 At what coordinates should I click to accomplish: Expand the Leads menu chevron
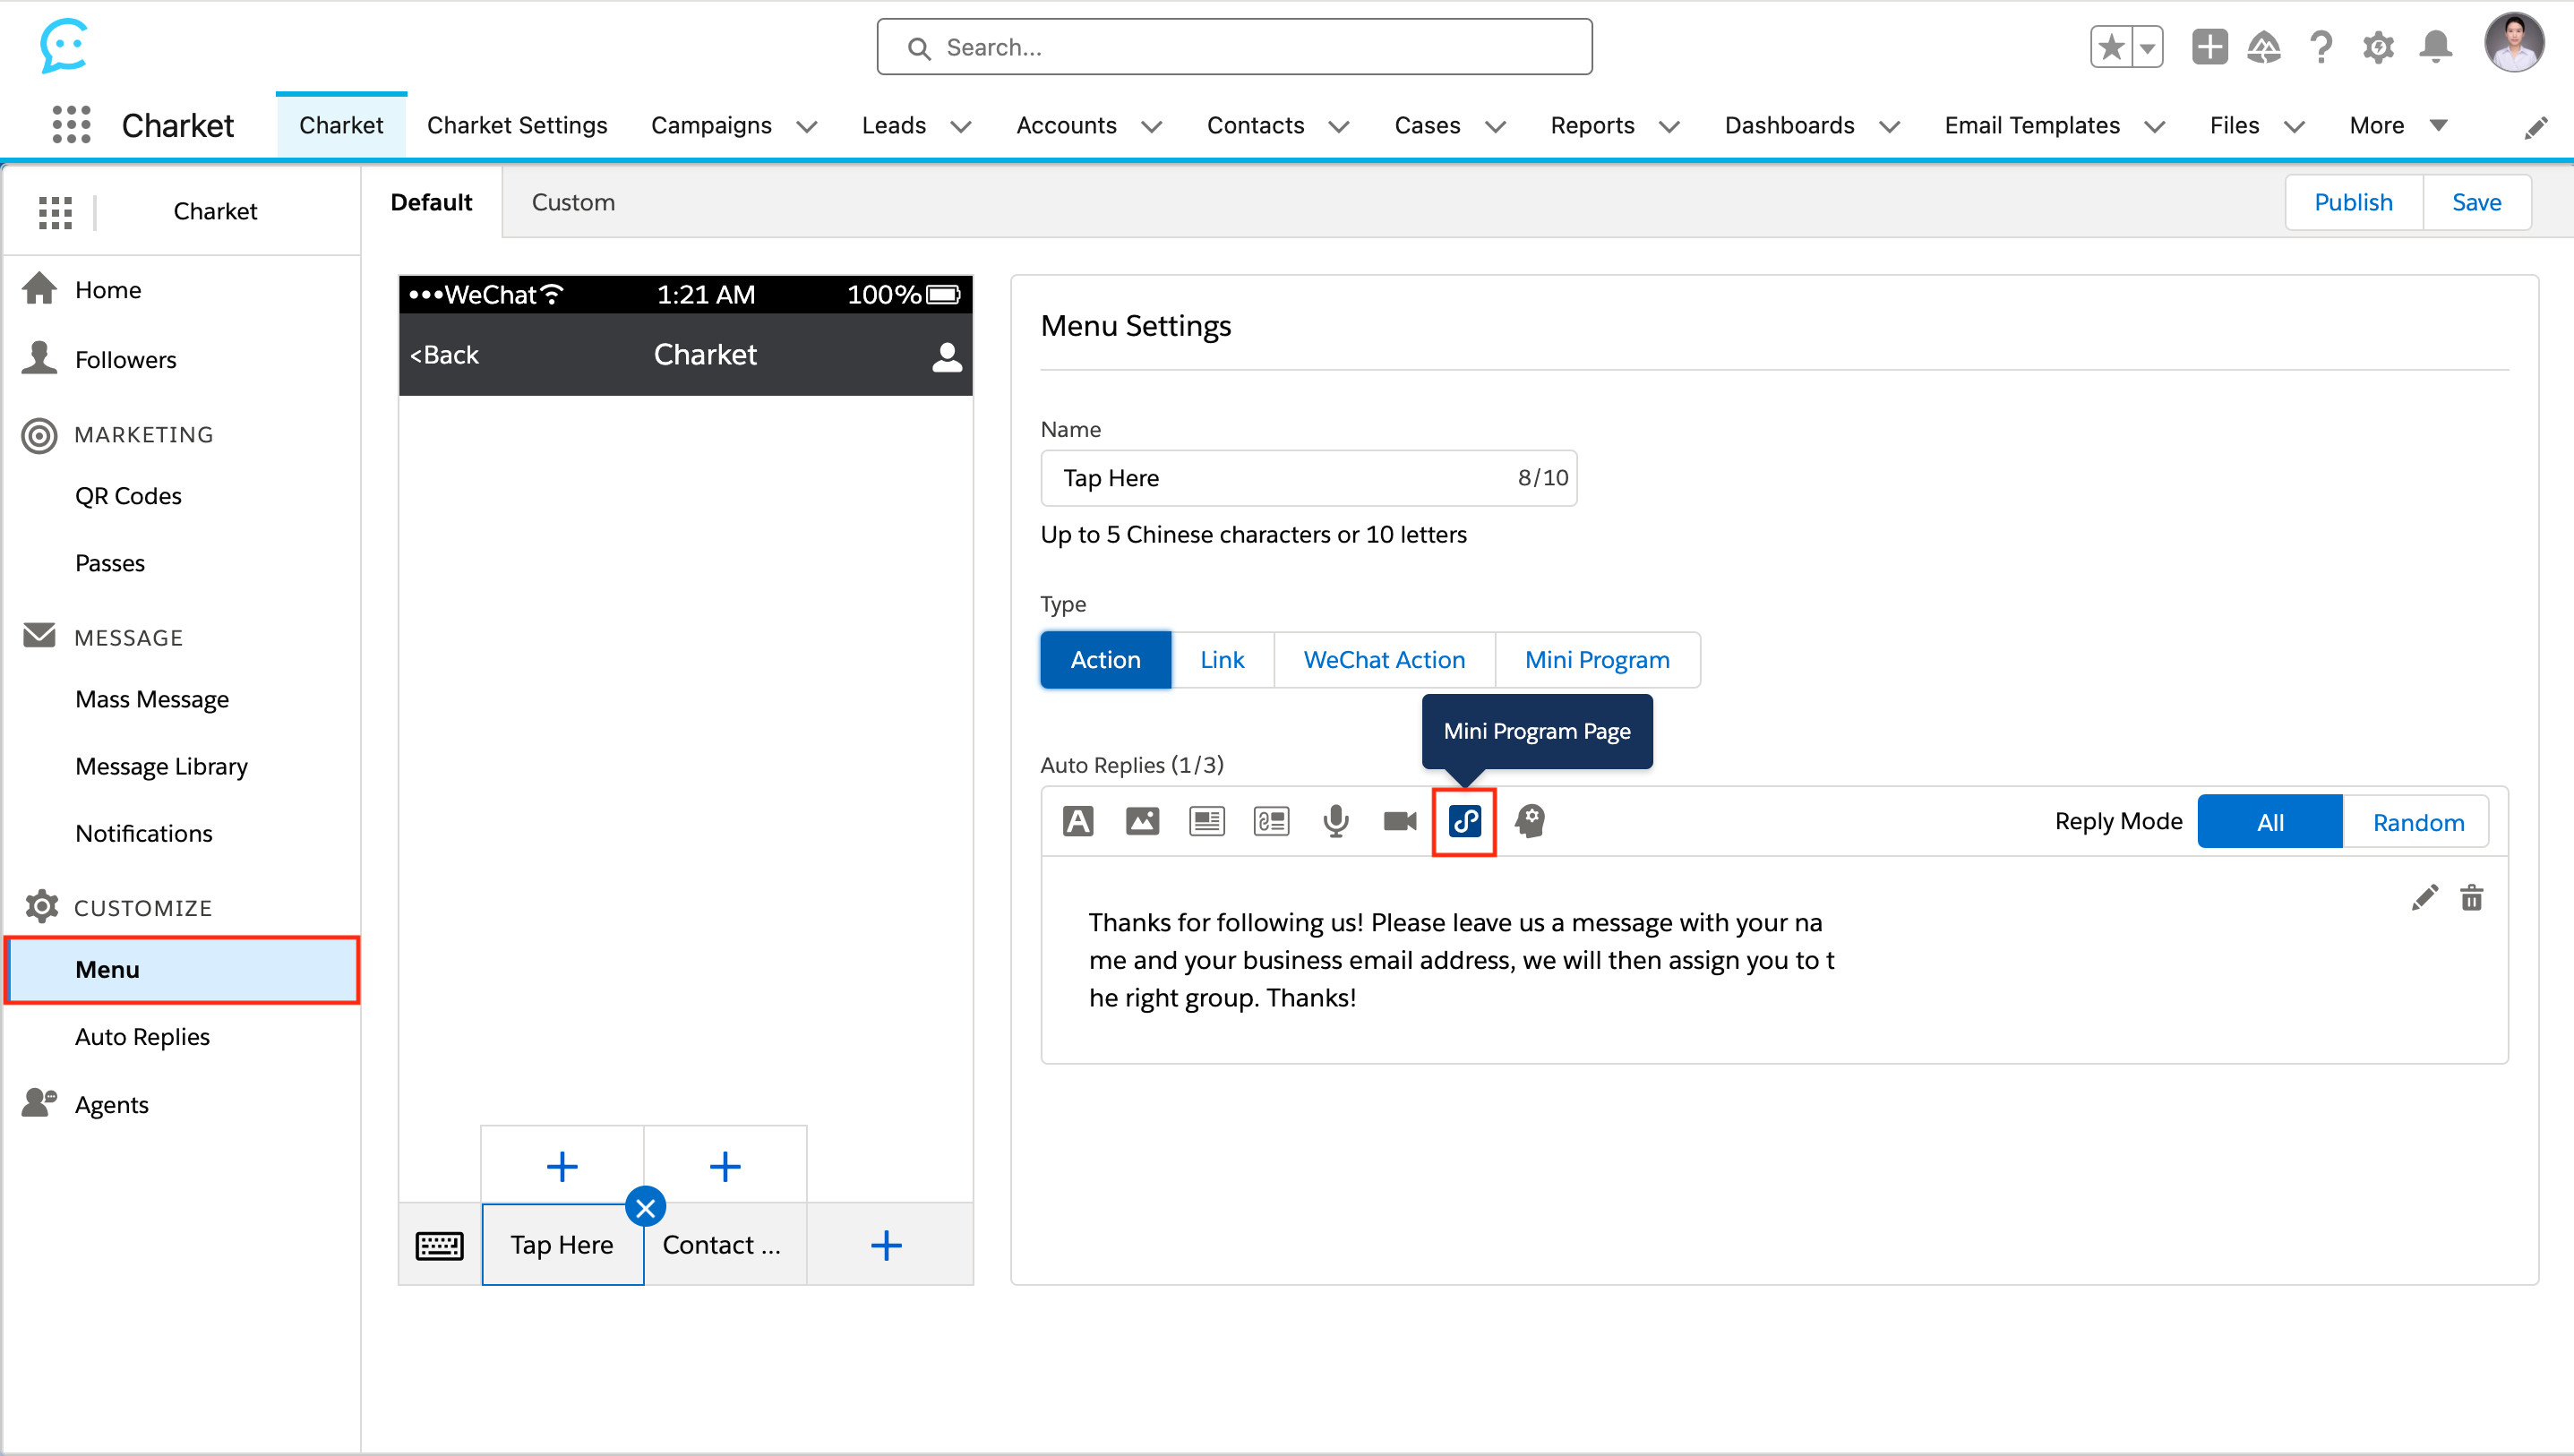[x=961, y=126]
